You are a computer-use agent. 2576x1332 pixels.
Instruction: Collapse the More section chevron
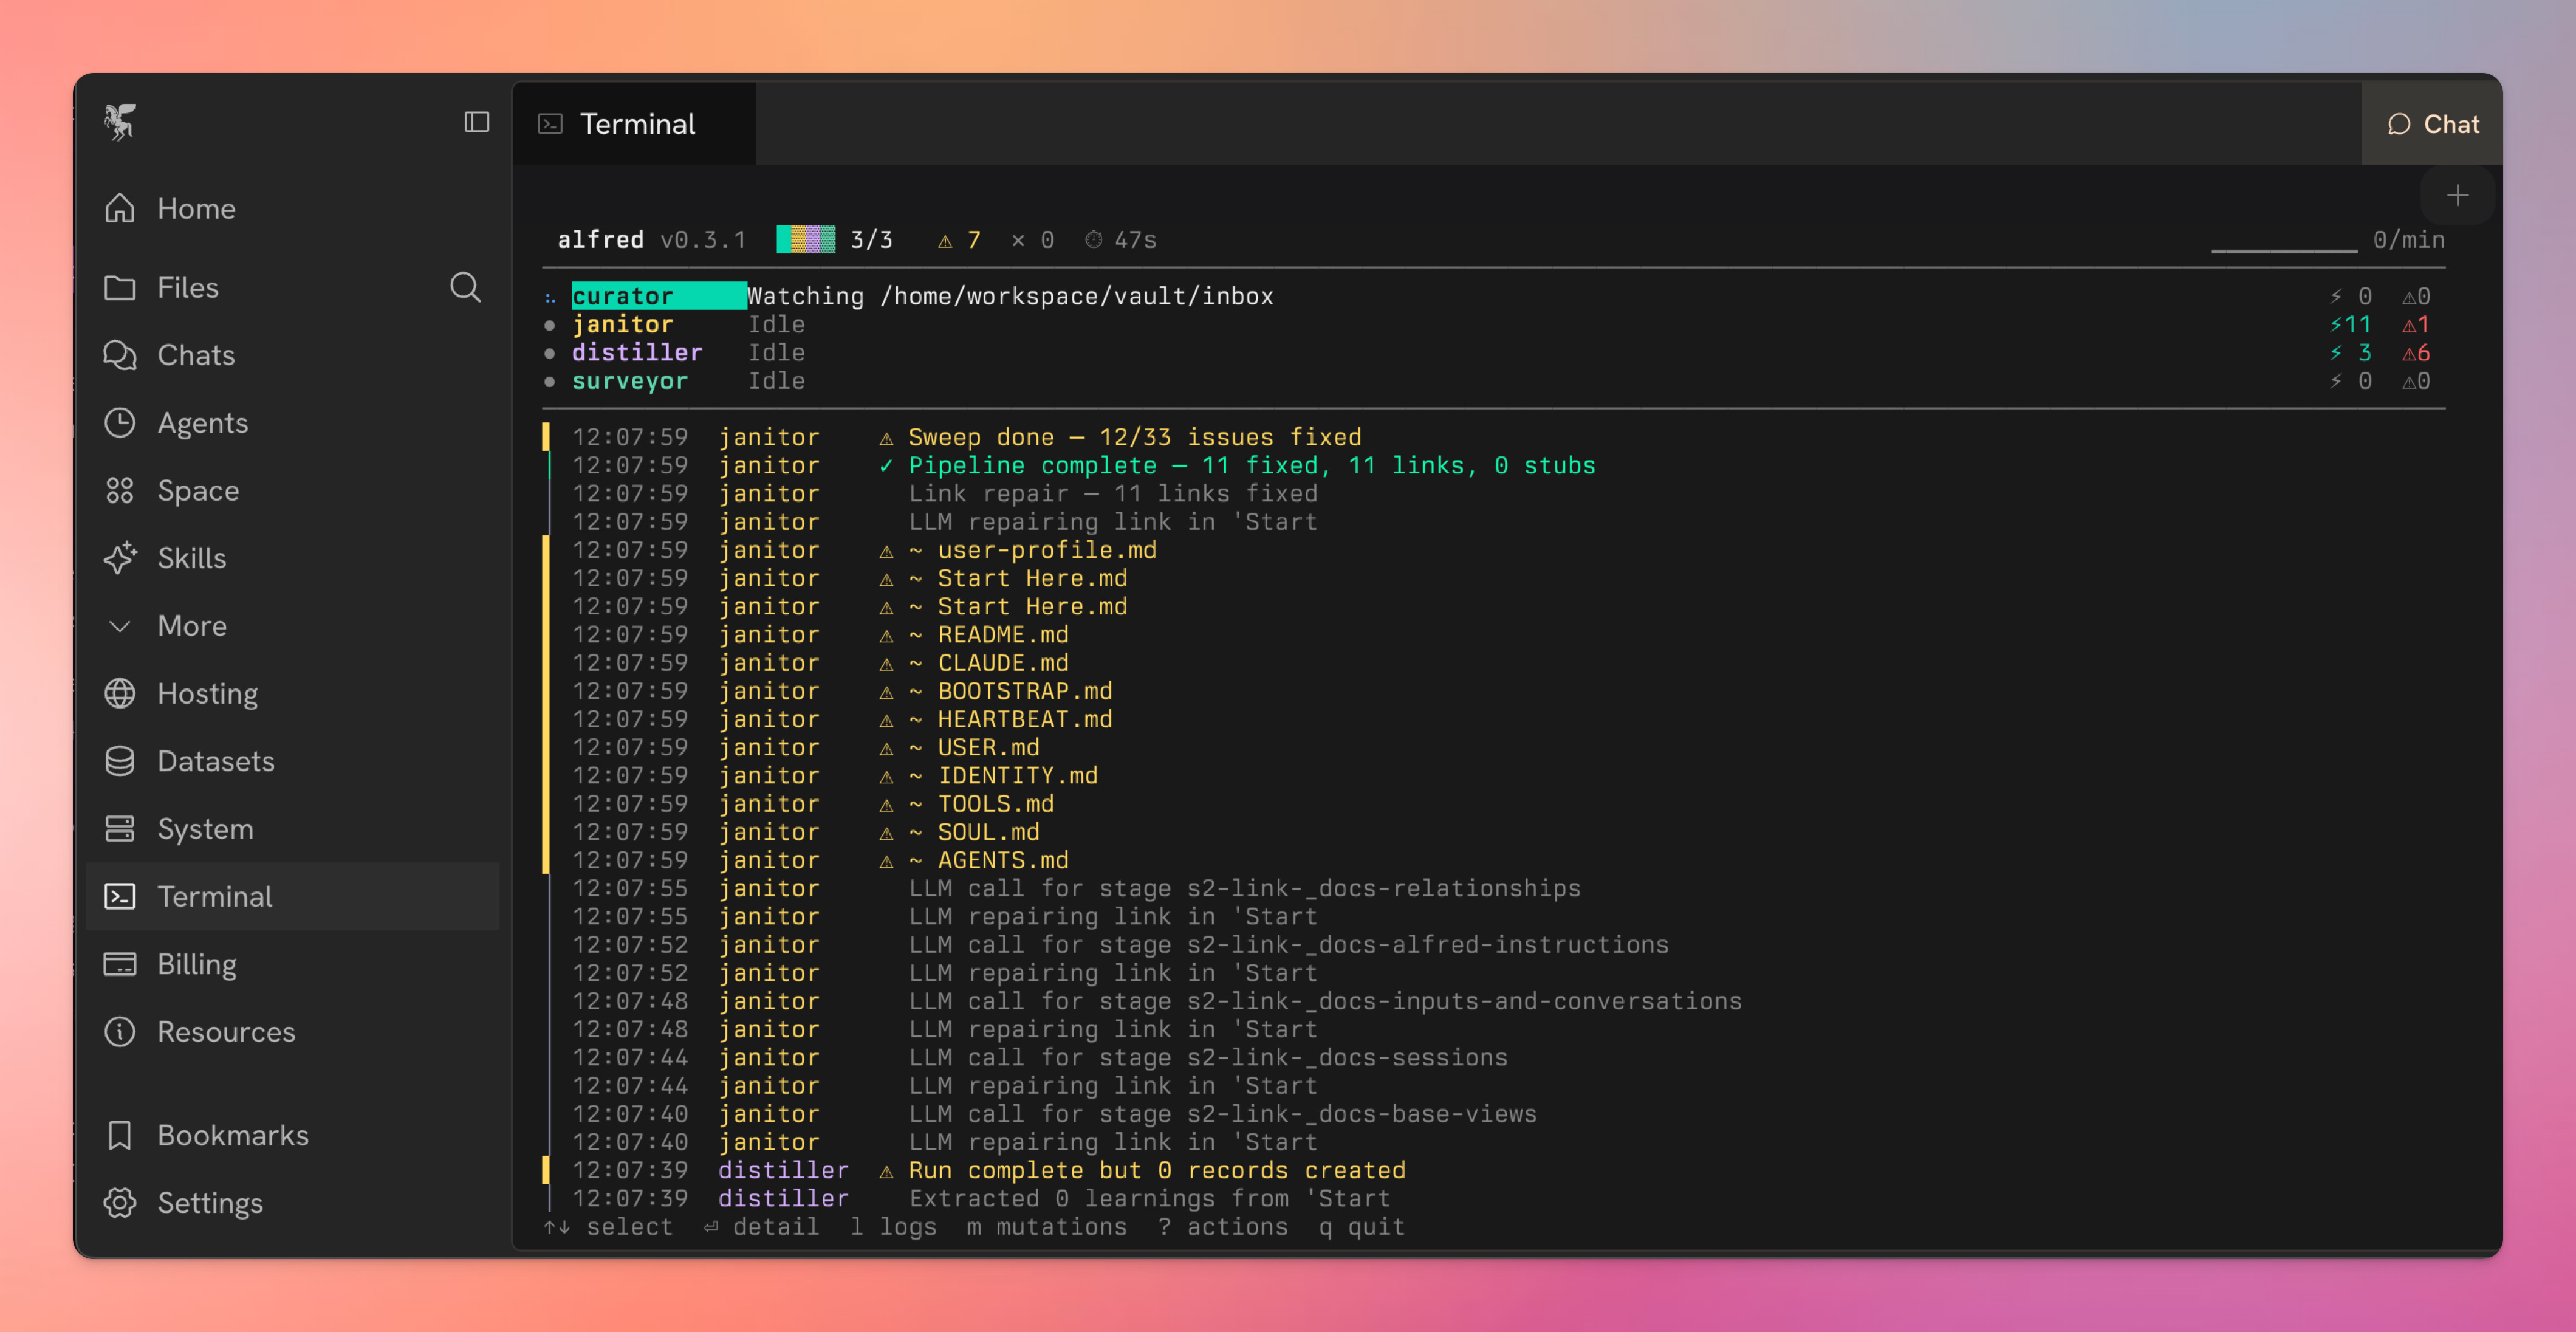120,626
